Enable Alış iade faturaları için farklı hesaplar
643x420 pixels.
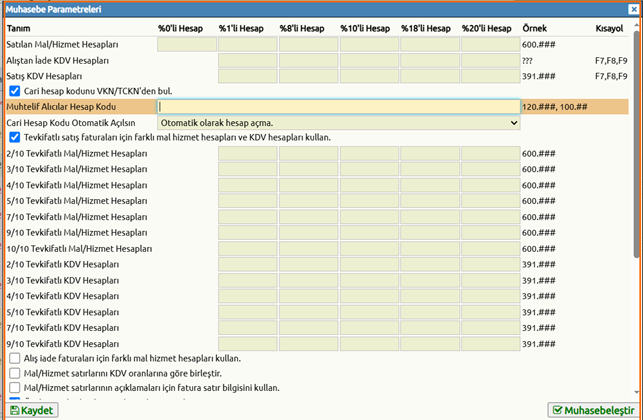[14, 358]
